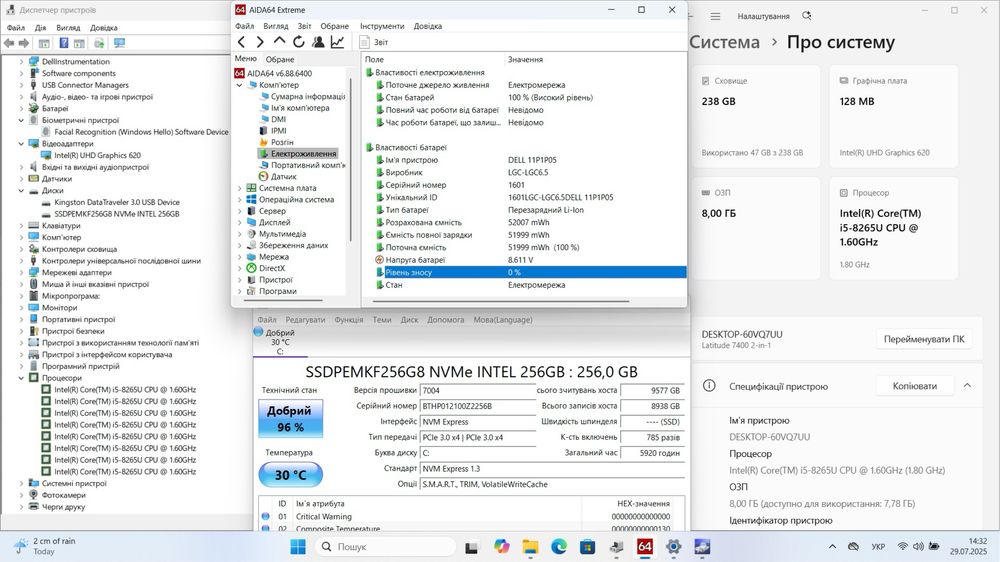Open Файл menu in Device Manager

[16, 27]
